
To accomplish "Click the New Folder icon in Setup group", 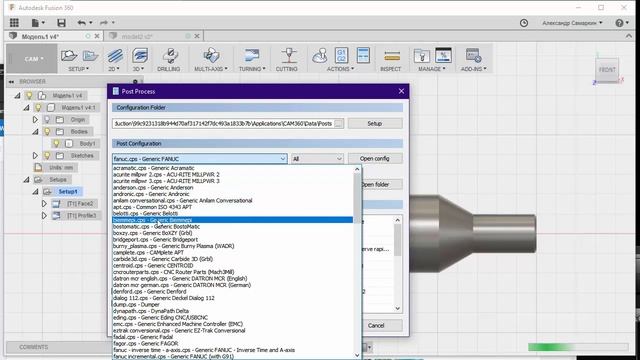I will pyautogui.click(x=90, y=55).
